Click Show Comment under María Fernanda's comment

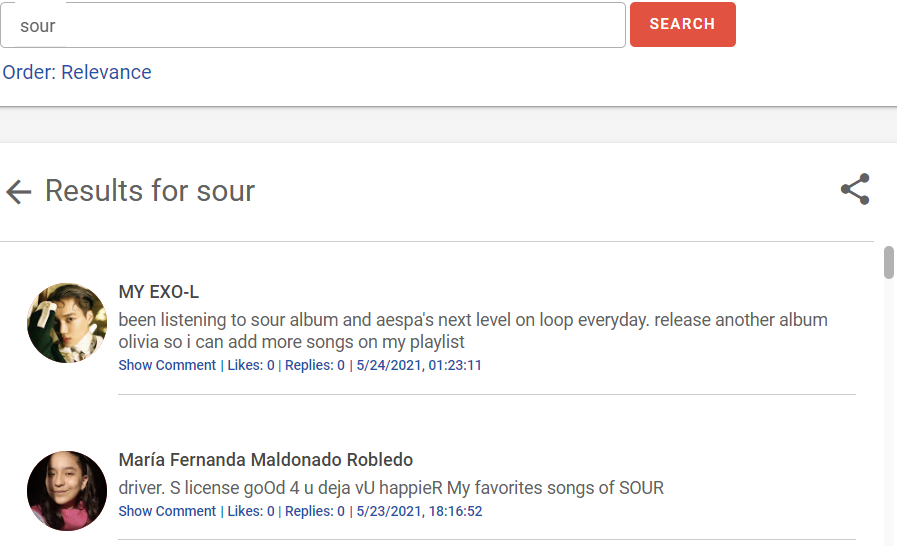[167, 511]
